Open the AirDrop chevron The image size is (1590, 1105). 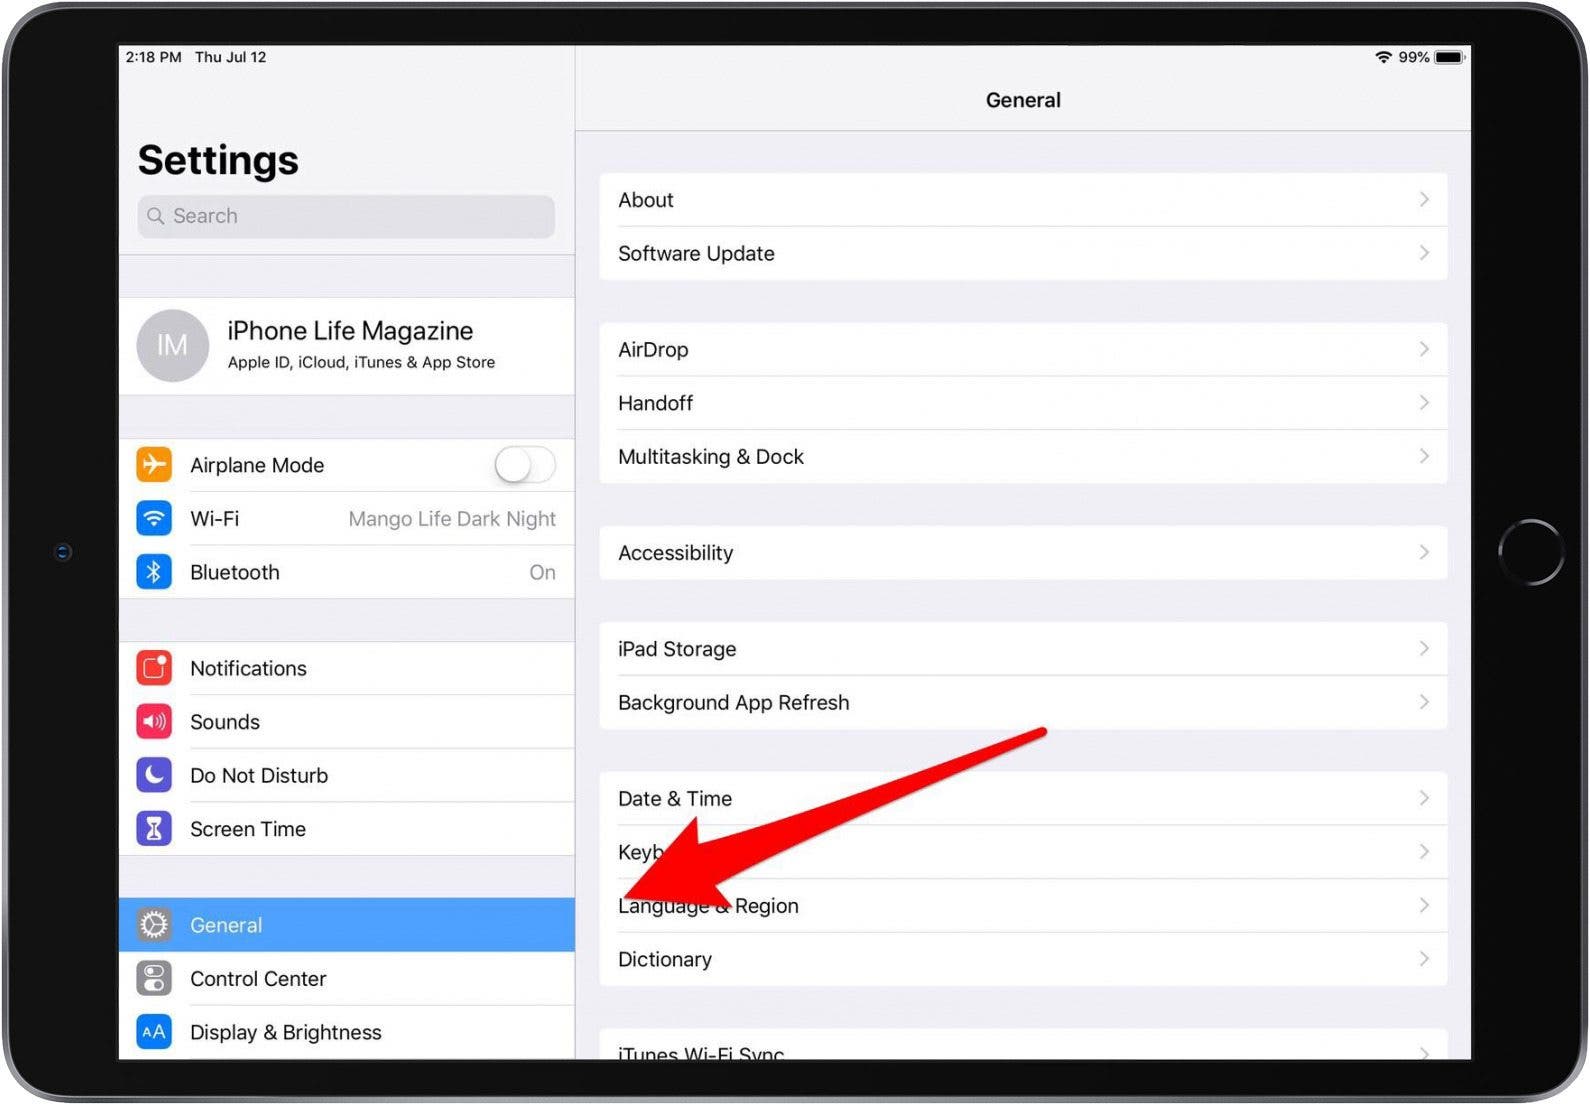tap(1424, 349)
